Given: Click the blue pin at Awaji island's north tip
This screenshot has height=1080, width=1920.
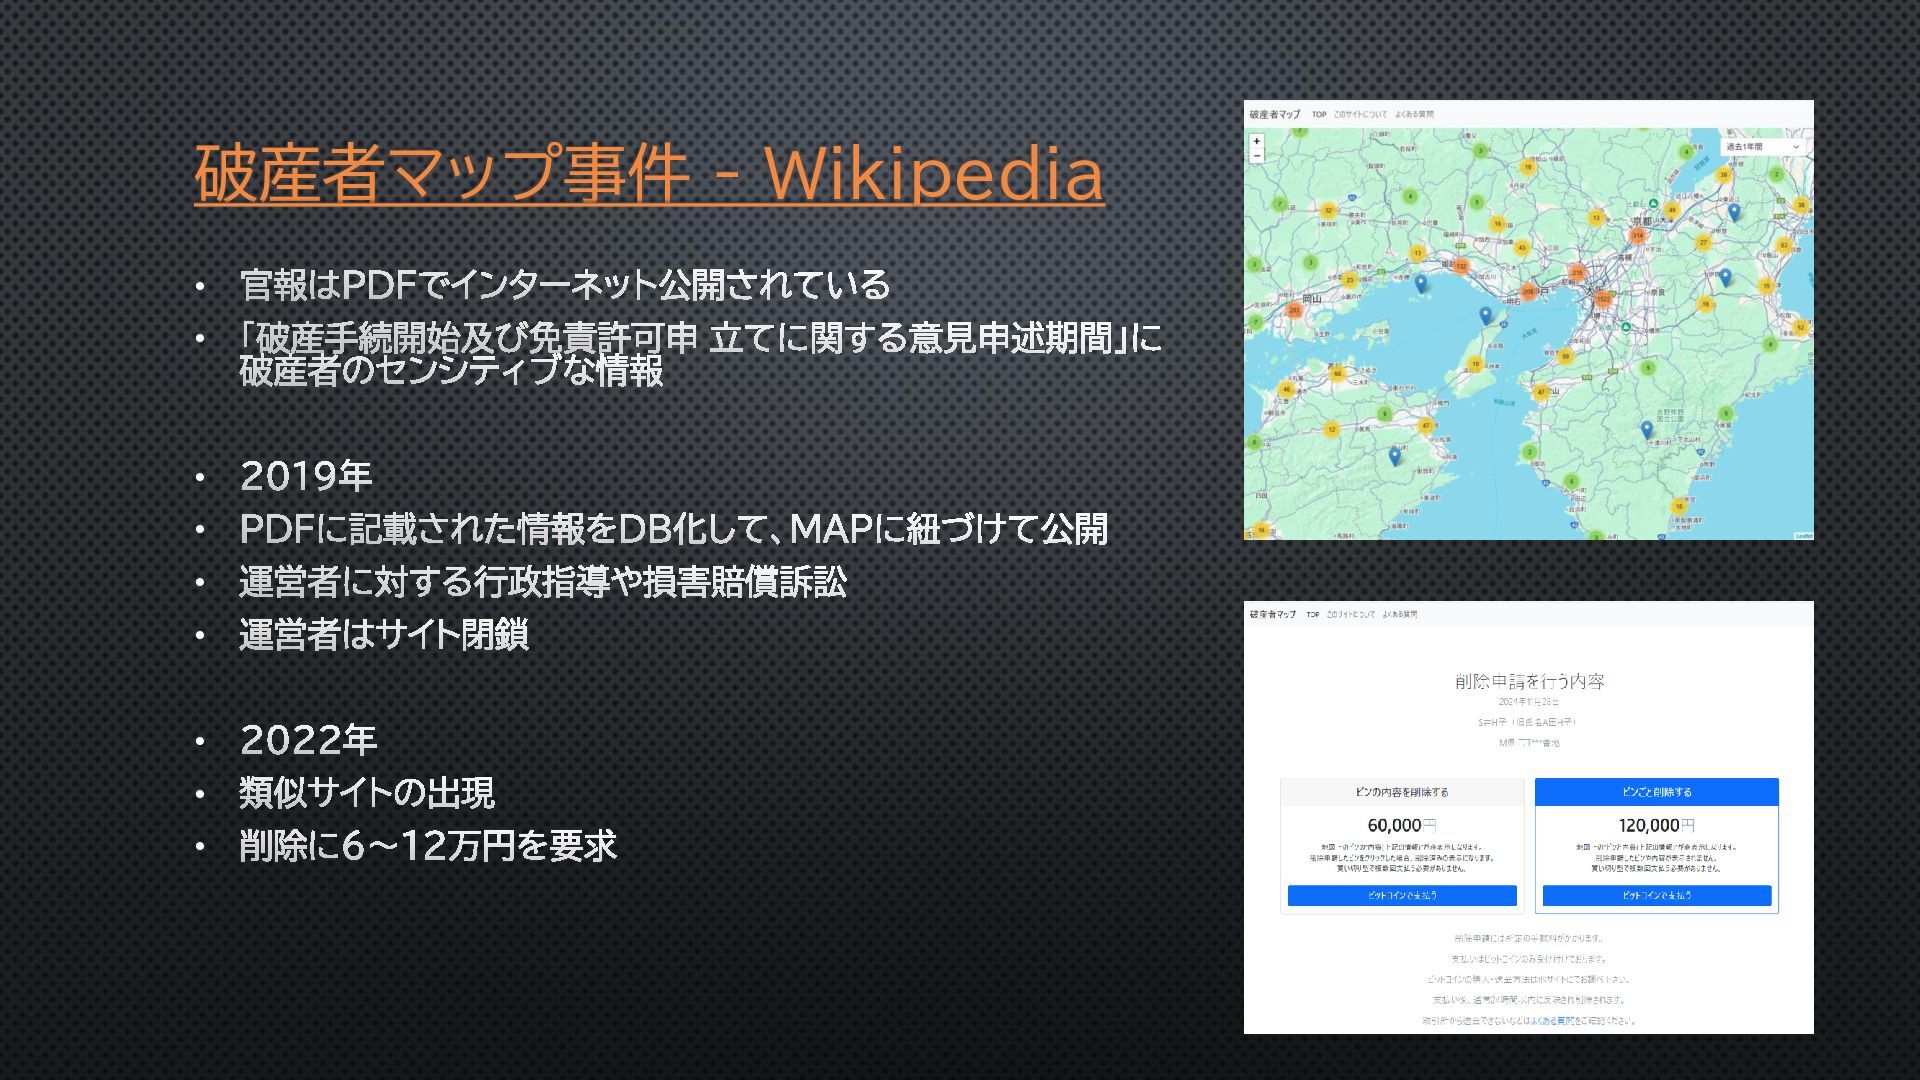Looking at the screenshot, I should [1486, 315].
